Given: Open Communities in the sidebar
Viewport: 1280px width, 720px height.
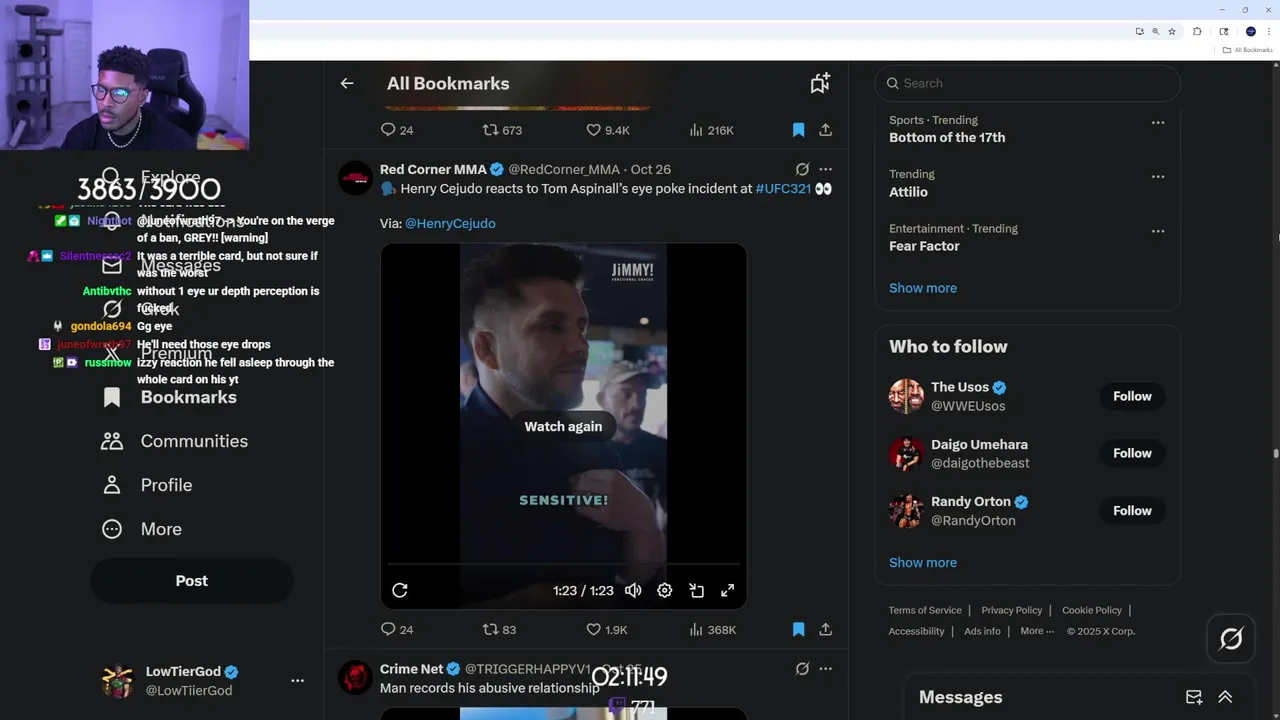Looking at the screenshot, I should (x=174, y=441).
